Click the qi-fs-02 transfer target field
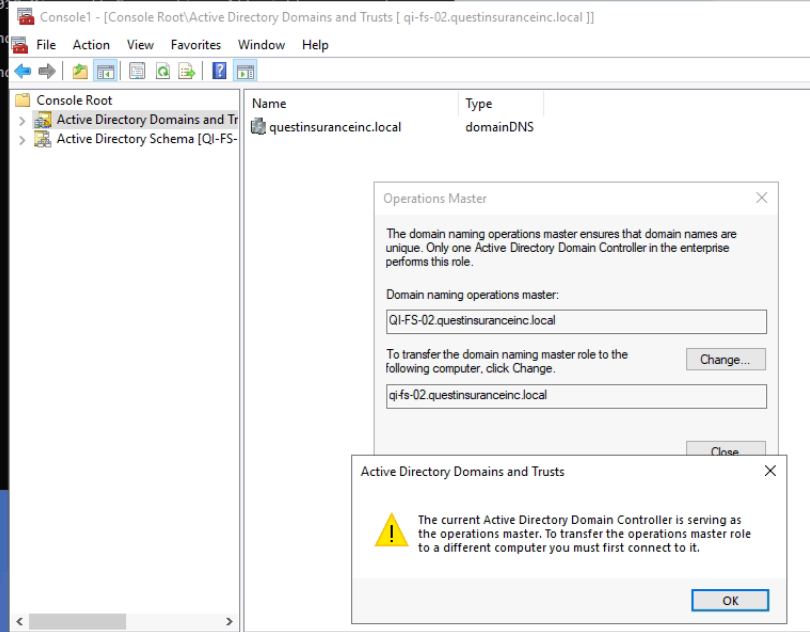810x632 pixels. coord(576,396)
